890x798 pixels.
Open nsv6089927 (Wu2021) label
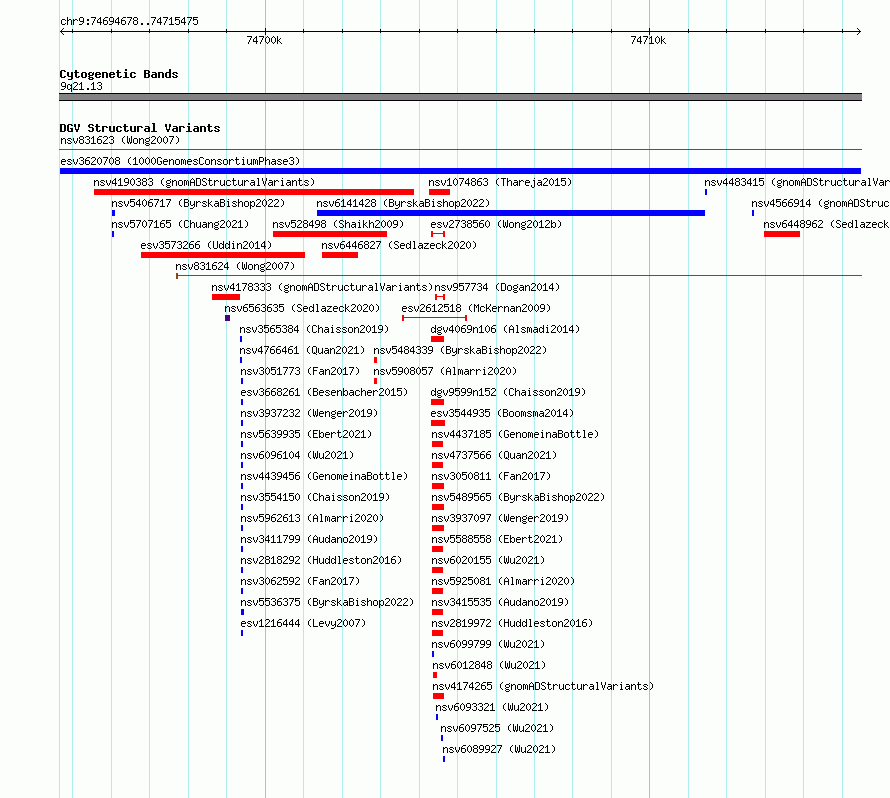499,749
